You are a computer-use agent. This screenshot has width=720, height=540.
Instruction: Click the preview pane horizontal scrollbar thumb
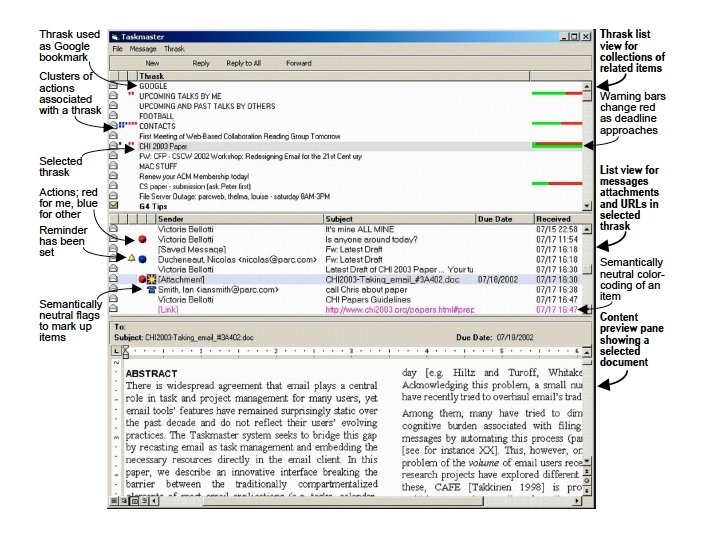pos(344,501)
